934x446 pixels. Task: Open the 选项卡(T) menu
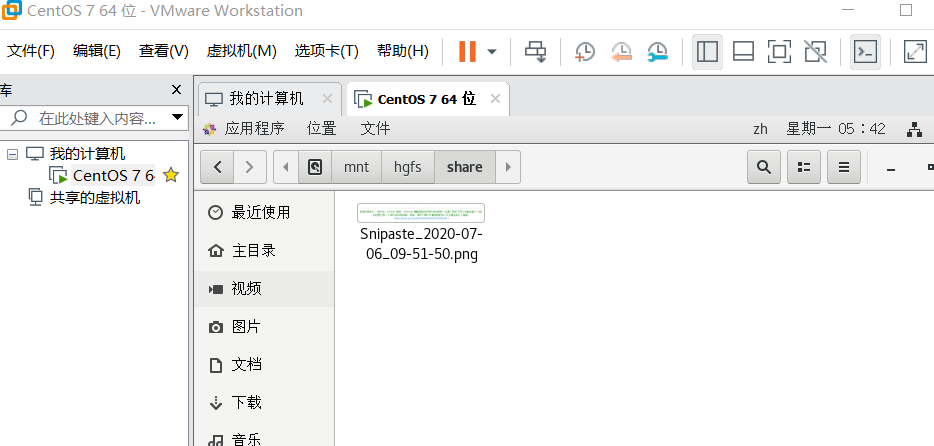pos(326,51)
